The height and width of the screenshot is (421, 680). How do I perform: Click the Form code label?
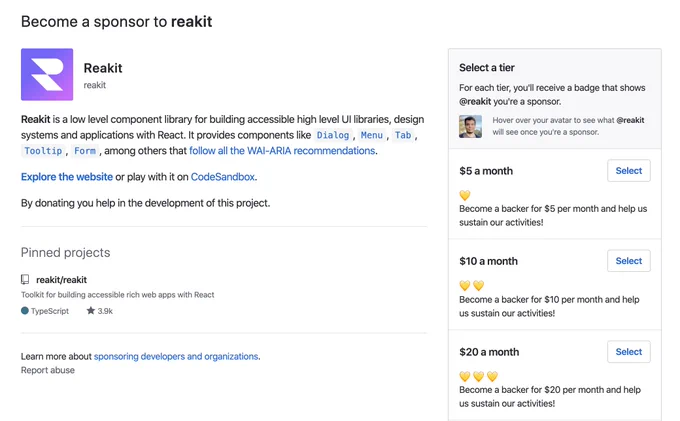point(85,151)
